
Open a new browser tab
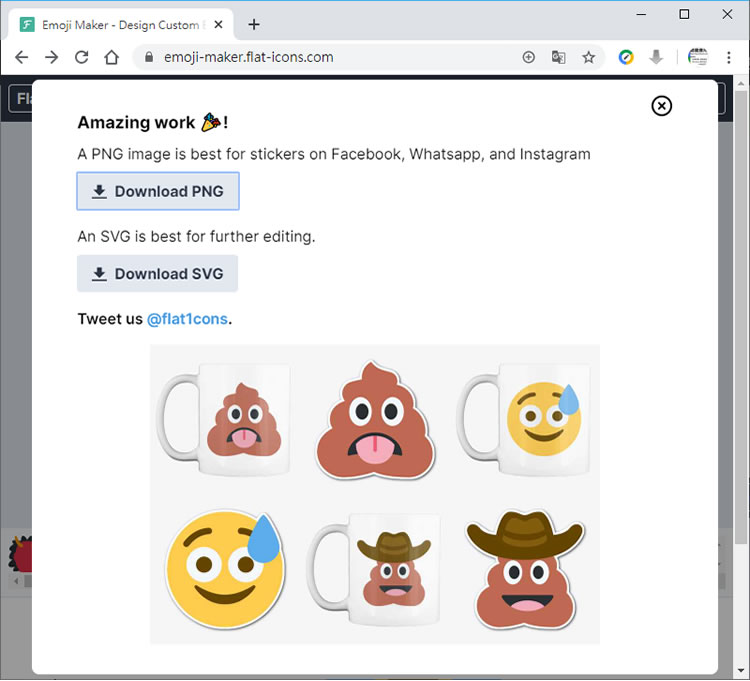coord(254,24)
